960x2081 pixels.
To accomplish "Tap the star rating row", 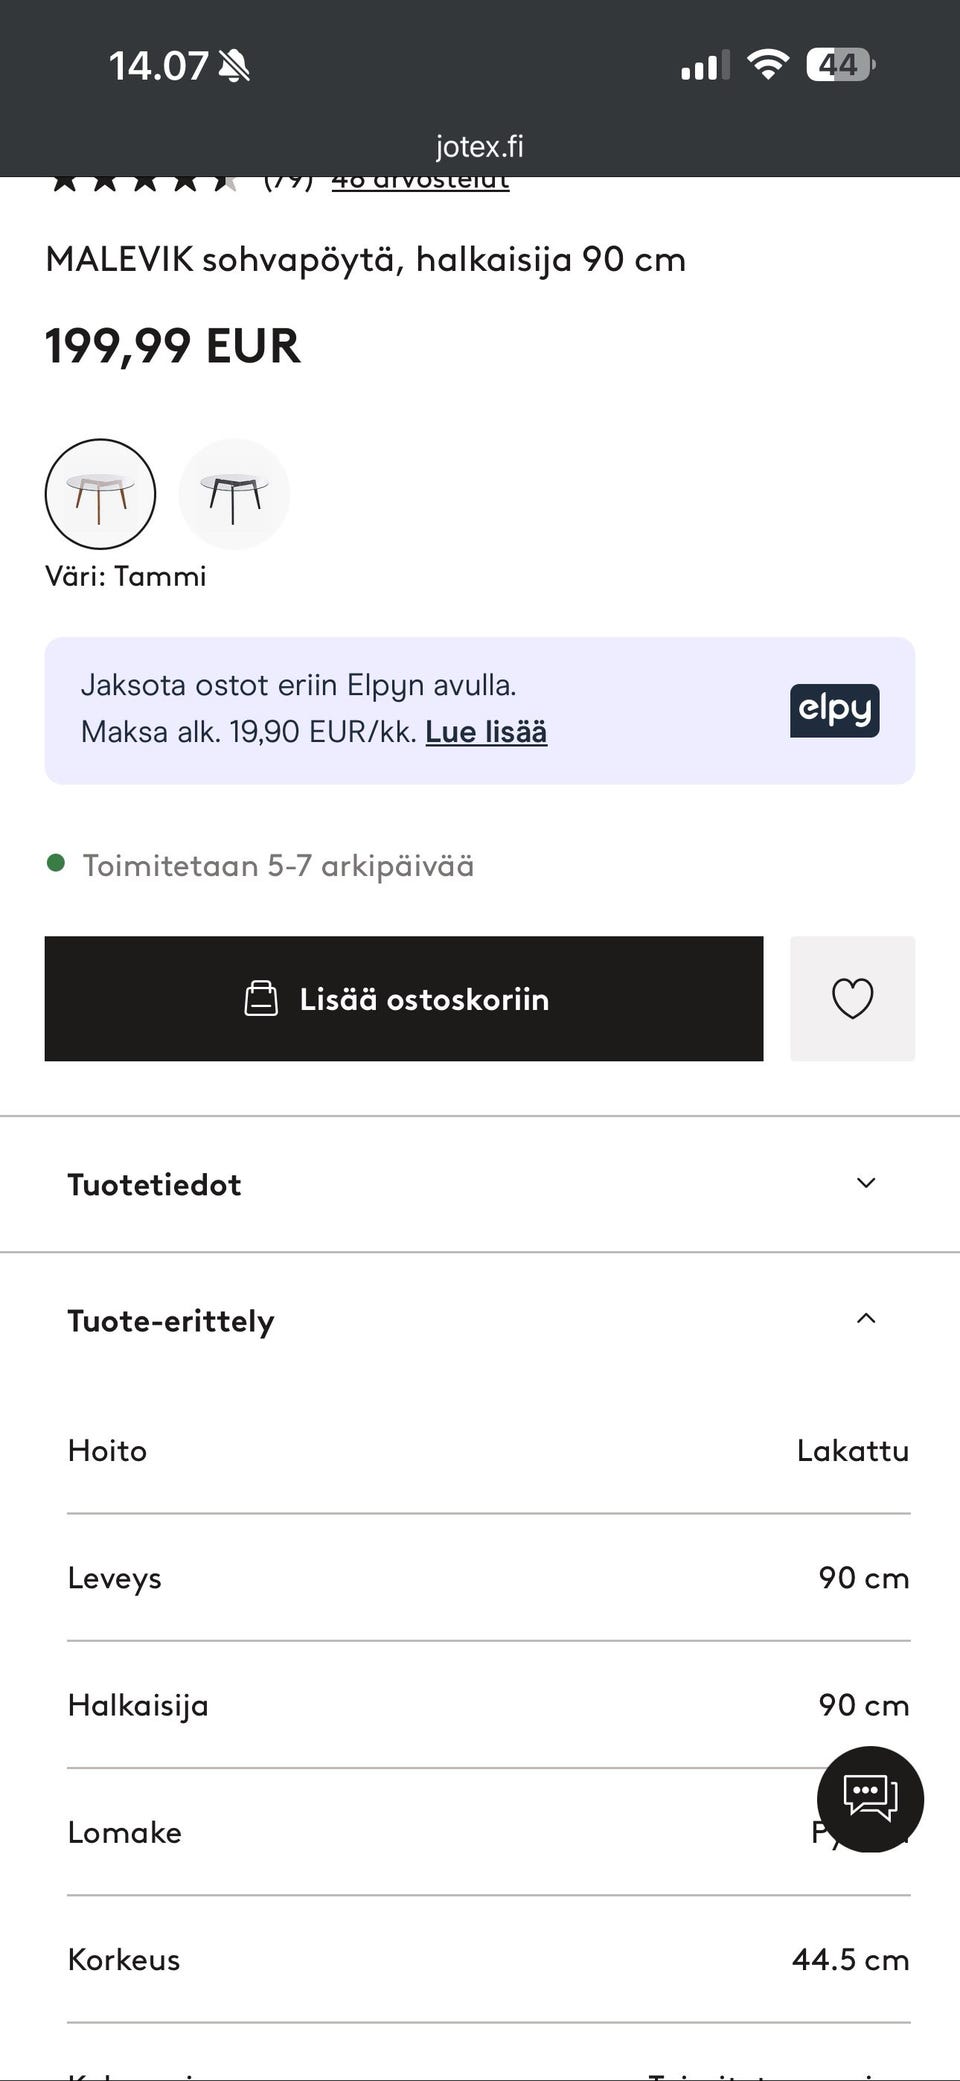I will click(x=145, y=182).
